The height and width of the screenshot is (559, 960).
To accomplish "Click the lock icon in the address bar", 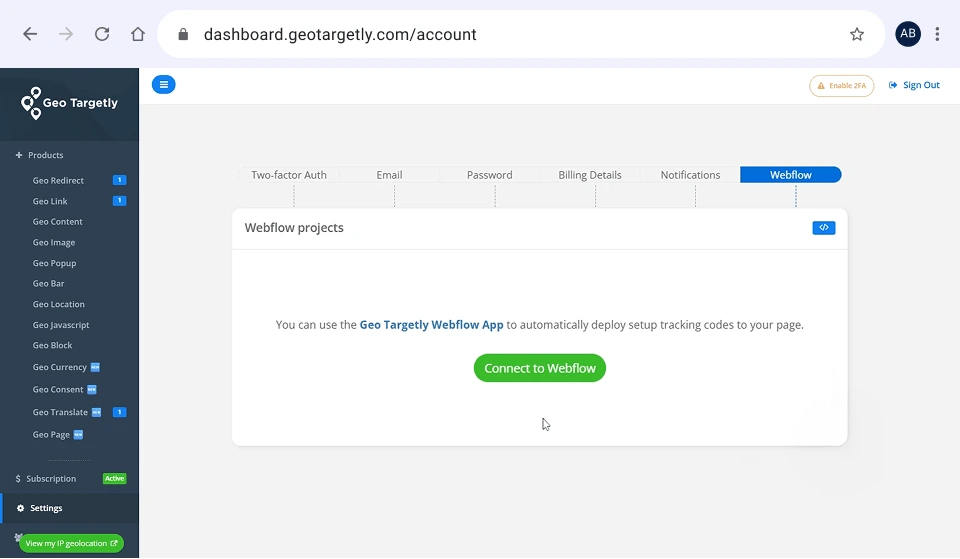I will coord(183,34).
